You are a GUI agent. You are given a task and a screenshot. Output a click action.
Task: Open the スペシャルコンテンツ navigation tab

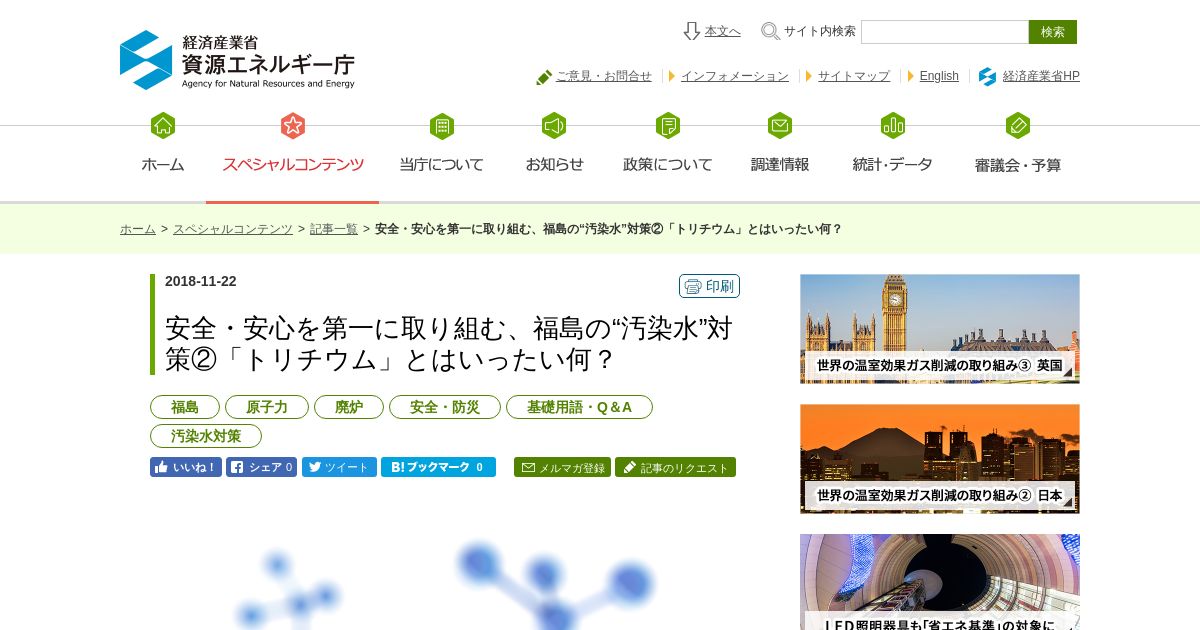[x=293, y=165]
